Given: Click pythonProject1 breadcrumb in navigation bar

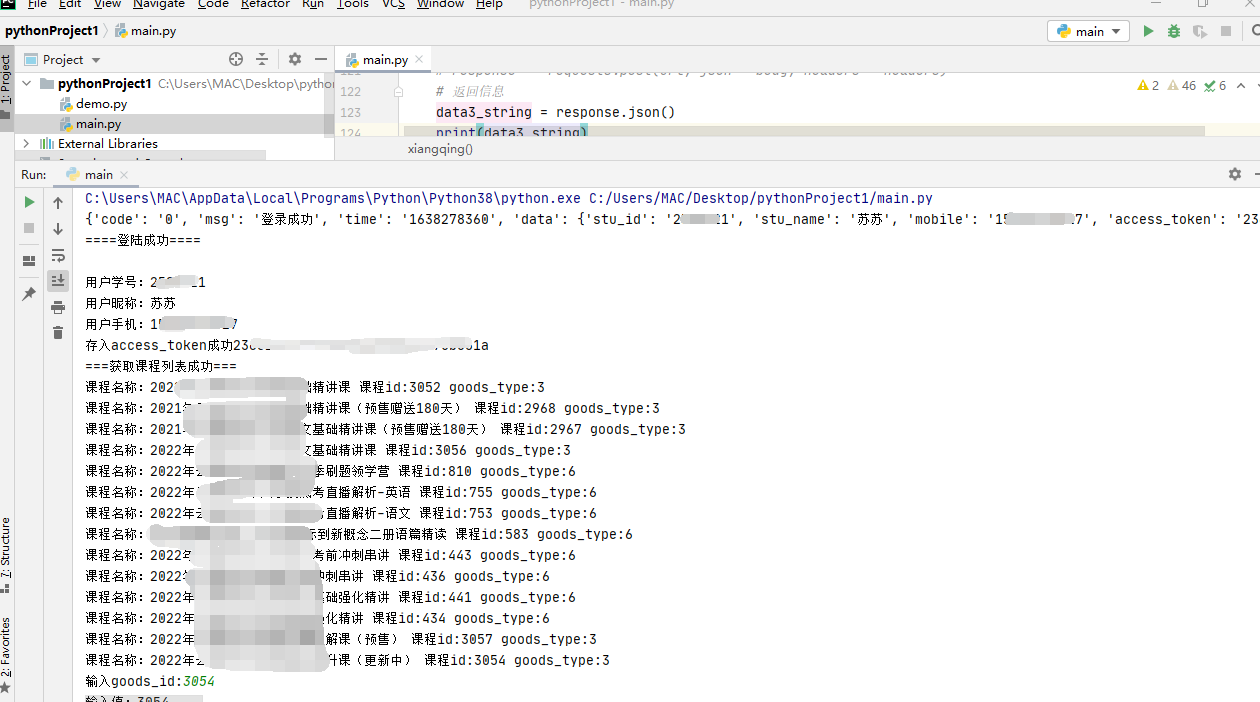Looking at the screenshot, I should tap(51, 31).
